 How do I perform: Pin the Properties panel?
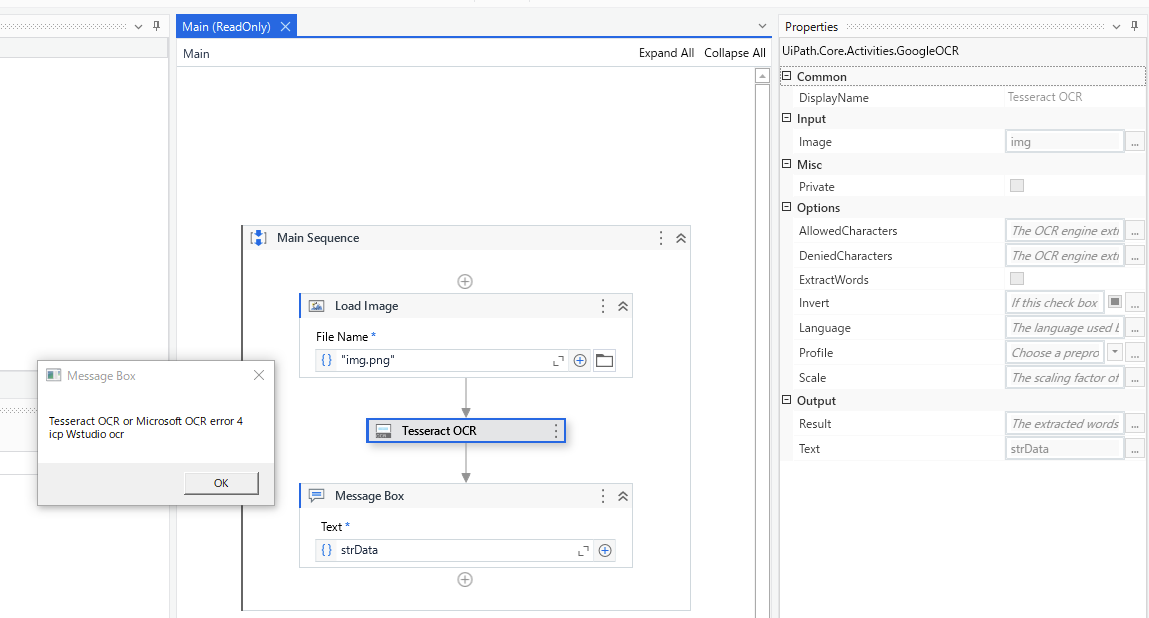click(x=1134, y=26)
